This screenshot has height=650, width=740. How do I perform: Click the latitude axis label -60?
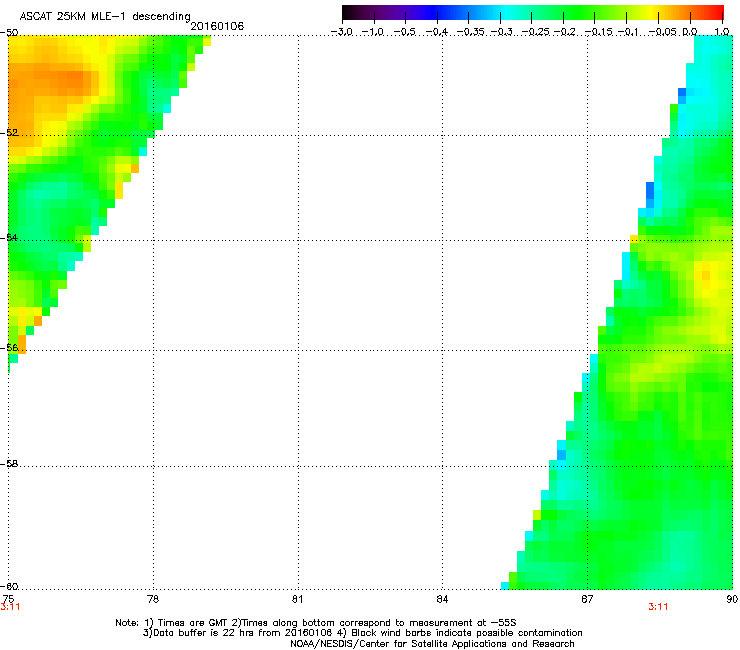9,586
